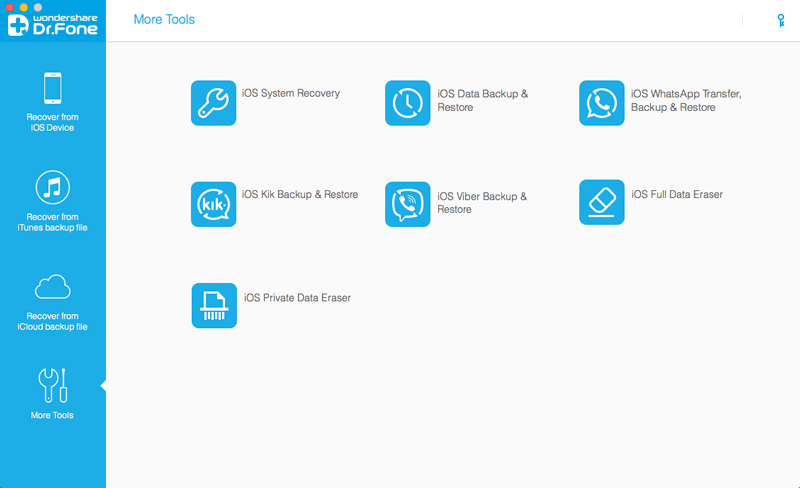The image size is (800, 488).
Task: Click the iOS Private Data Eraser label
Action: [297, 298]
